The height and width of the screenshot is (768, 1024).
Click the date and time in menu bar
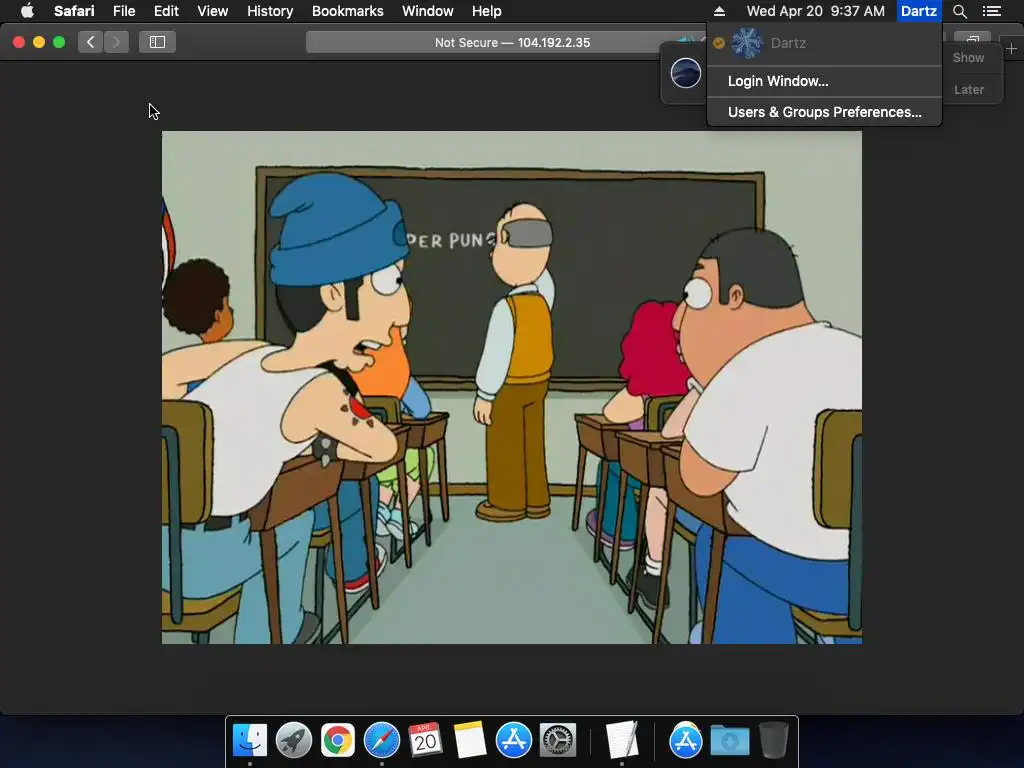[x=815, y=11]
